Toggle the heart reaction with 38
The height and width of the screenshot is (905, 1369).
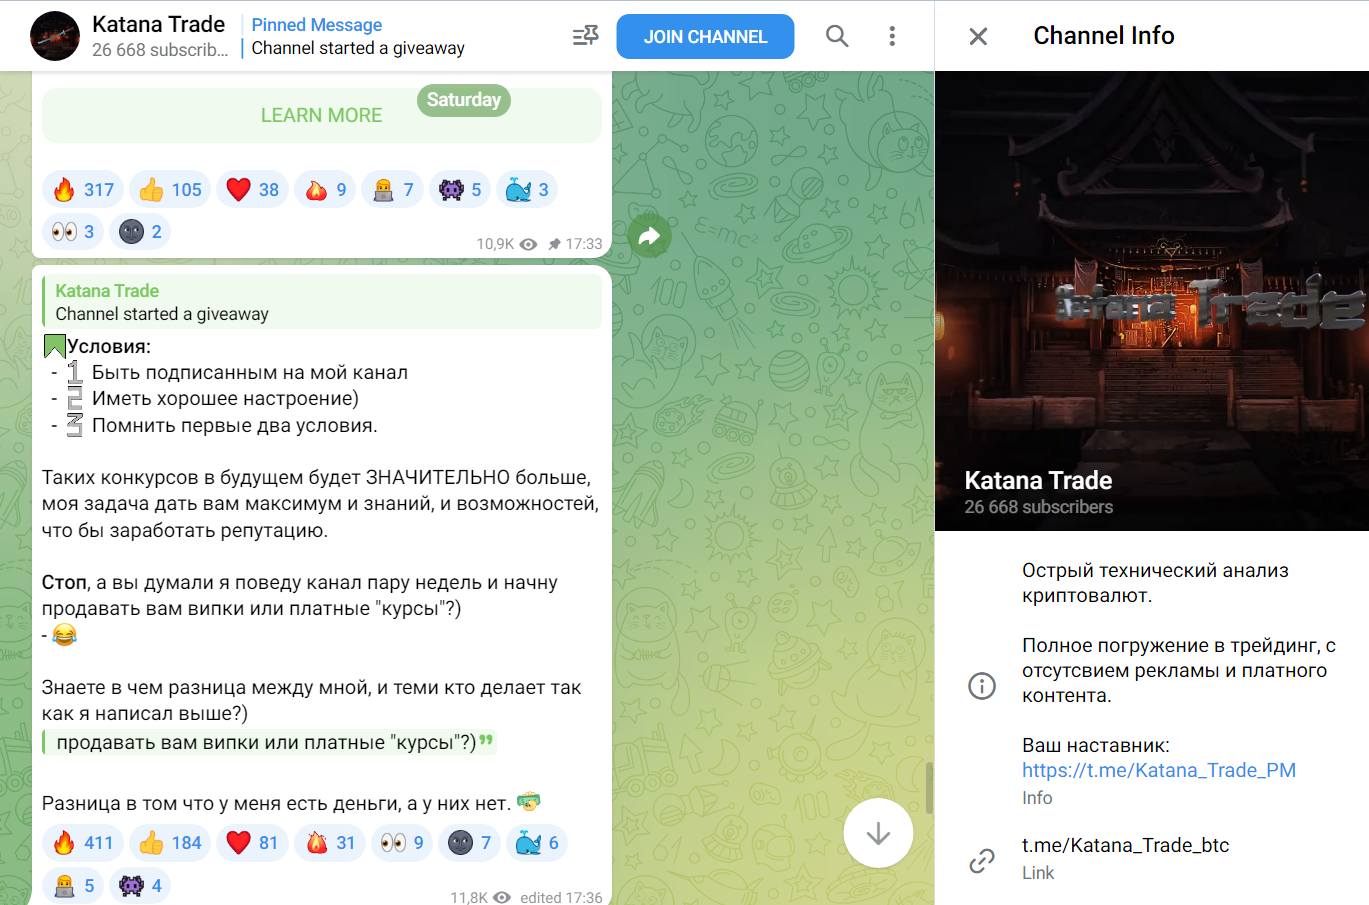point(252,189)
